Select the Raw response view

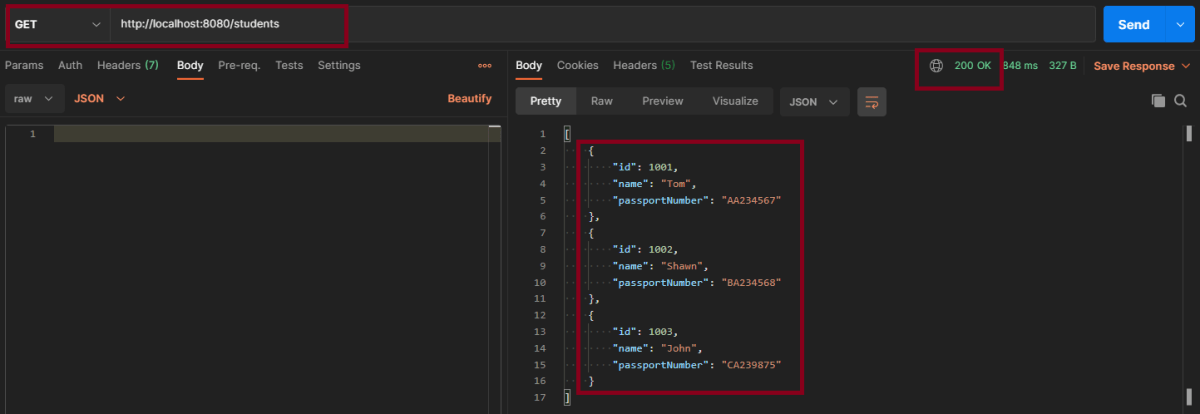601,101
